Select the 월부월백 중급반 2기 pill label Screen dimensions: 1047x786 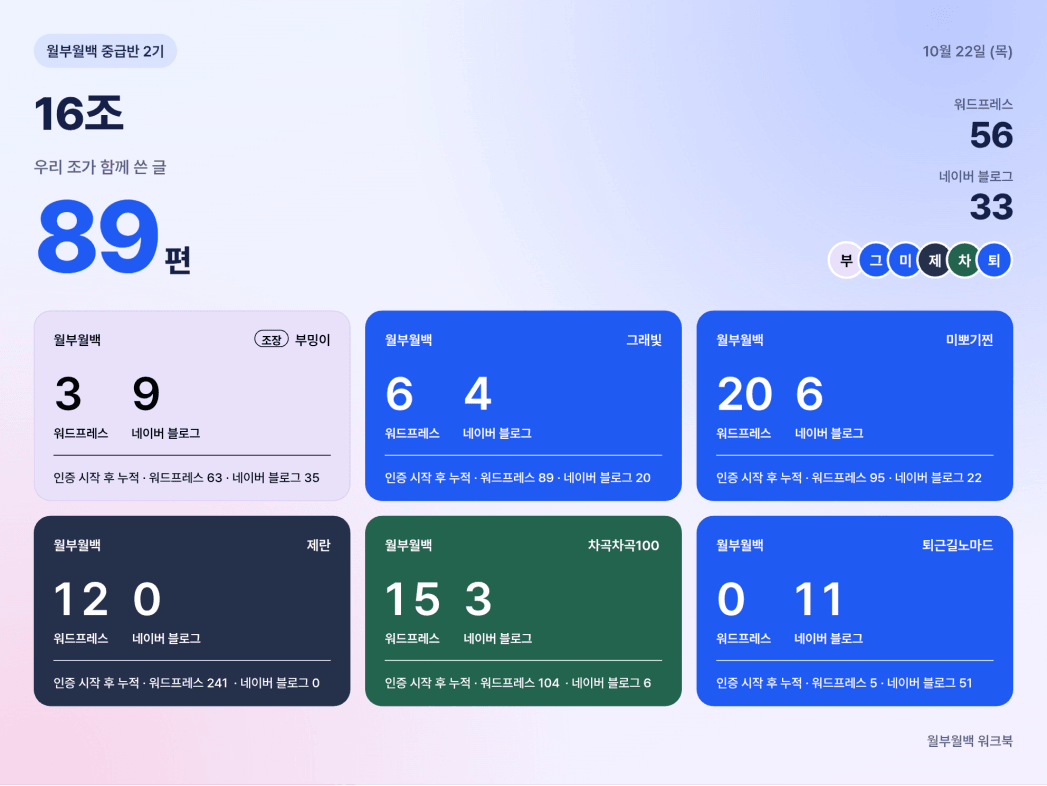(x=105, y=51)
